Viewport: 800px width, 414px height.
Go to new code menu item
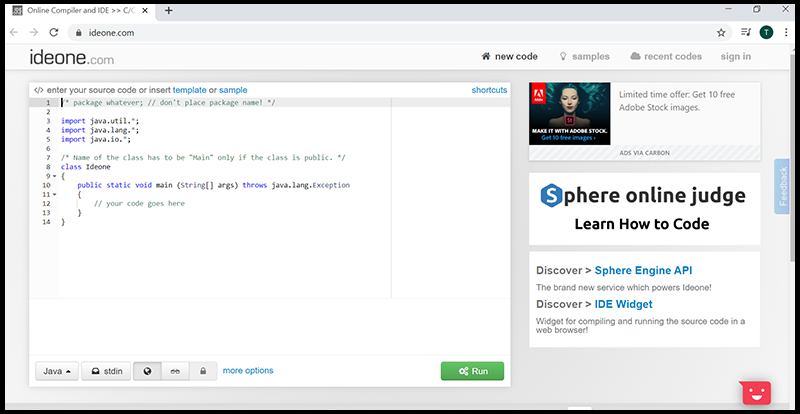click(510, 57)
